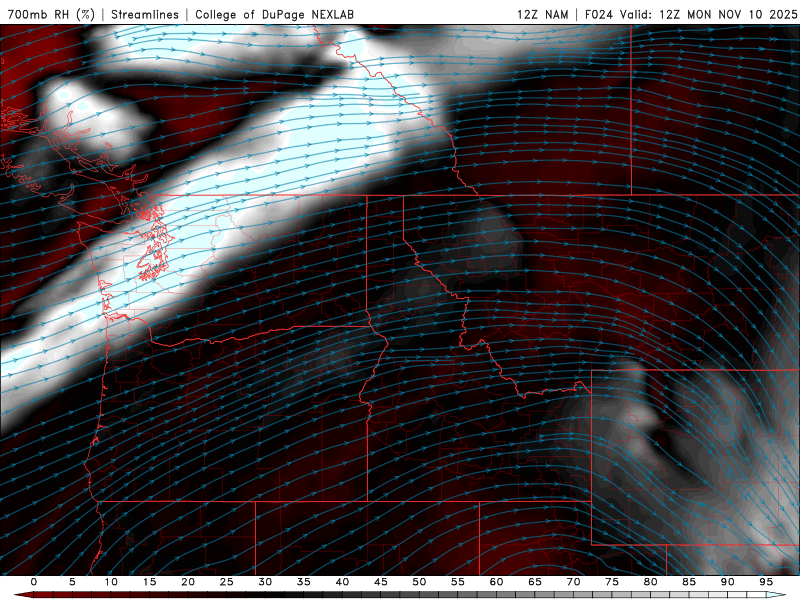Image resolution: width=800 pixels, height=600 pixels.
Task: Click the colorbar label "85"
Action: pos(689,582)
